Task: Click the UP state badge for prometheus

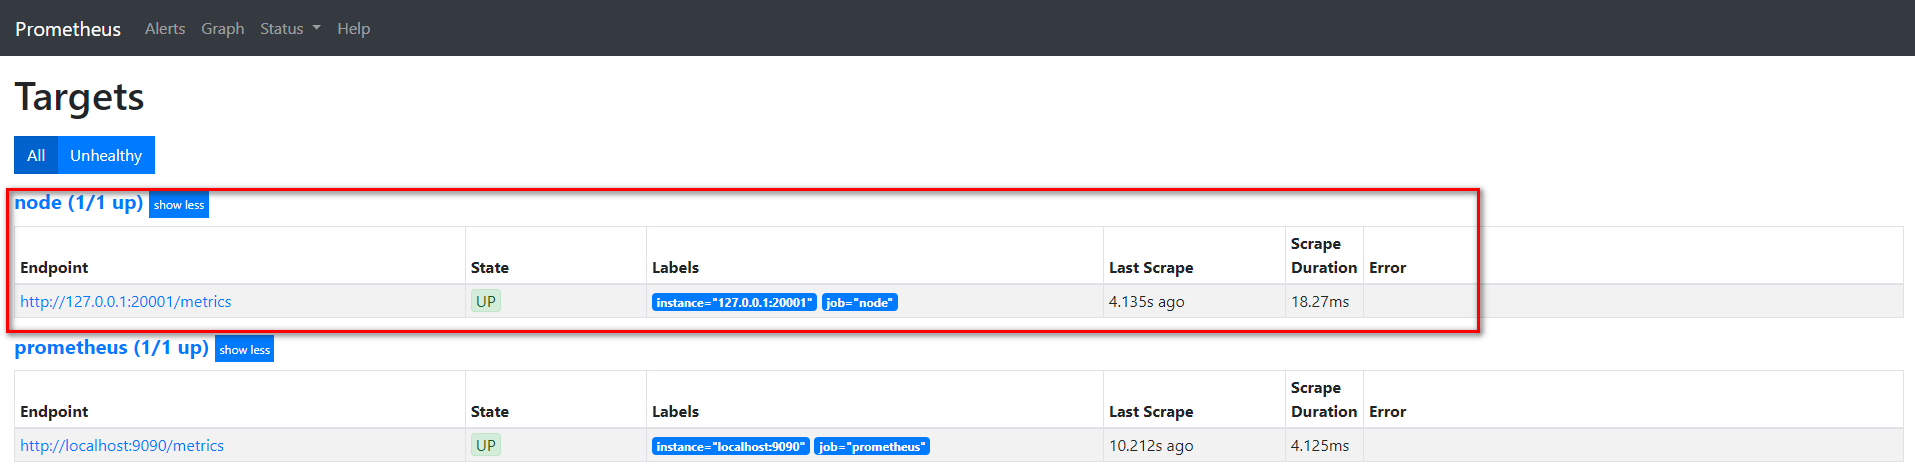Action: click(486, 445)
